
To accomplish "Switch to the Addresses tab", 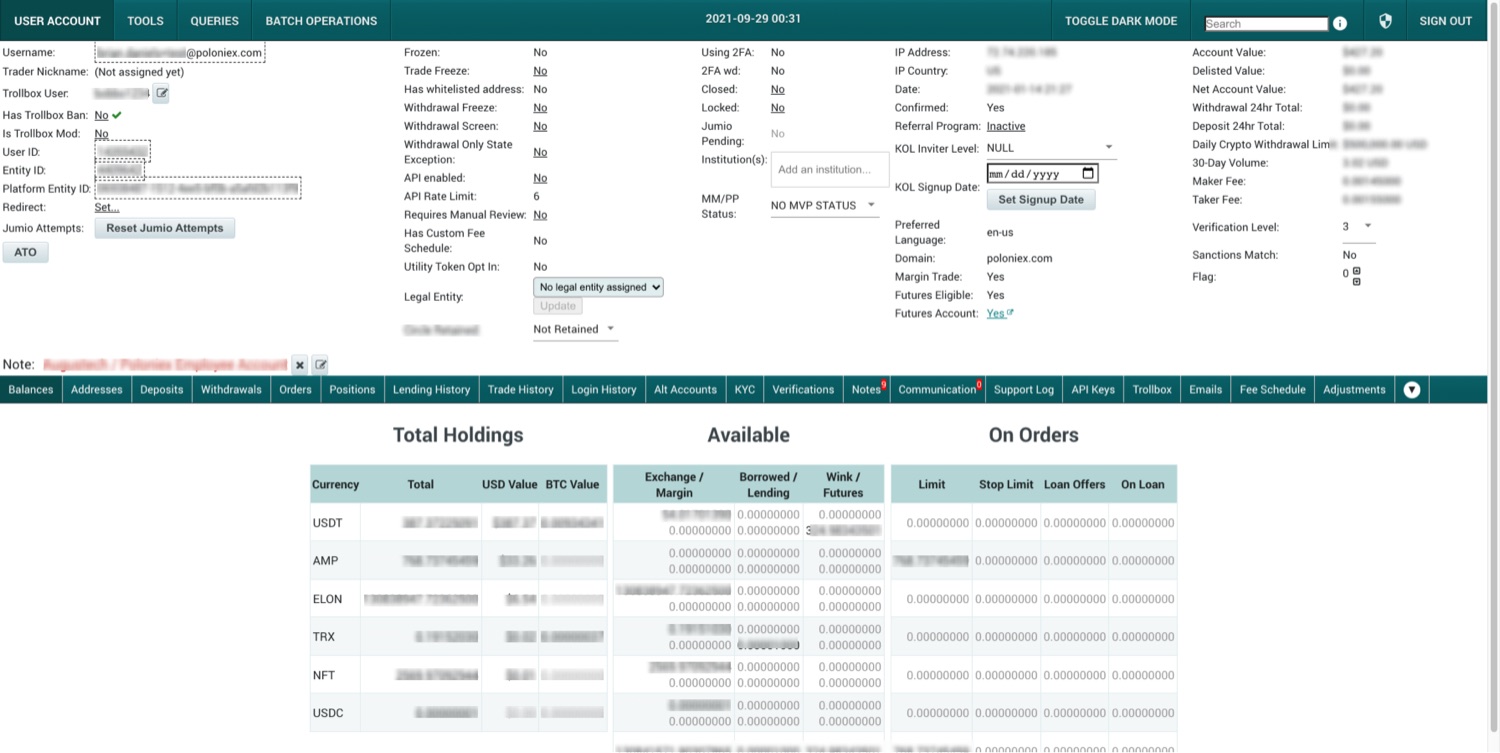I will [97, 390].
